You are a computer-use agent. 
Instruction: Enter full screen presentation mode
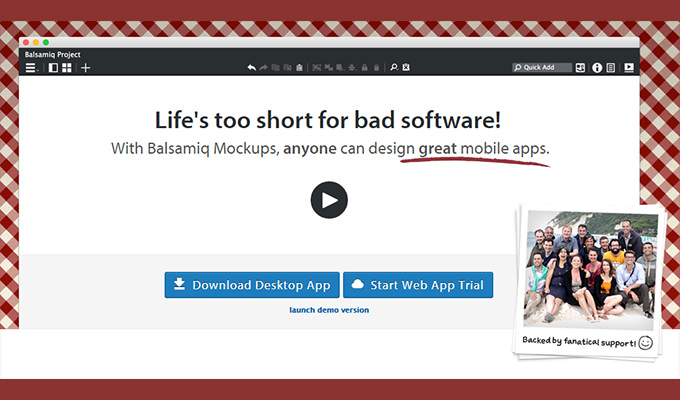pyautogui.click(x=629, y=68)
